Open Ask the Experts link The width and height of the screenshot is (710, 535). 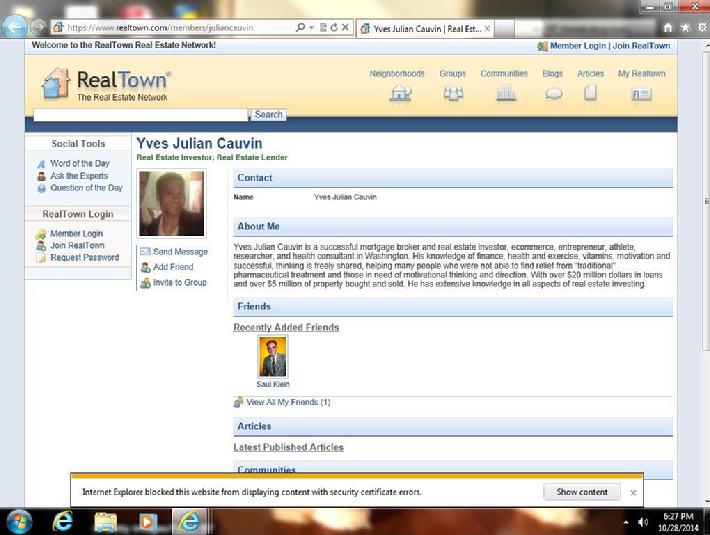pyautogui.click(x=79, y=176)
